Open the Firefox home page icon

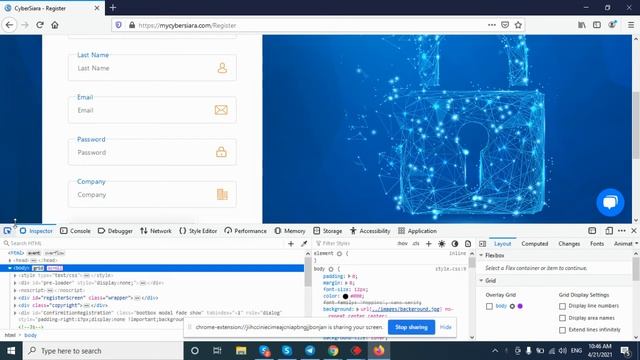pos(55,25)
